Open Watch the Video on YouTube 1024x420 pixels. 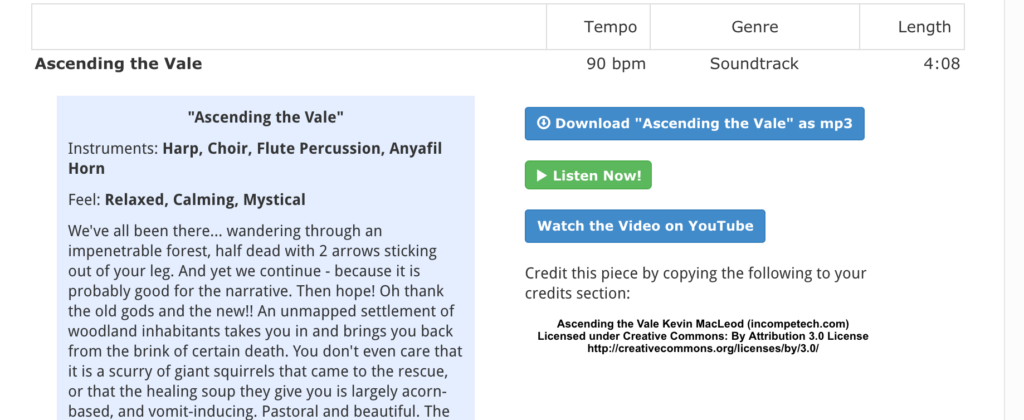645,226
